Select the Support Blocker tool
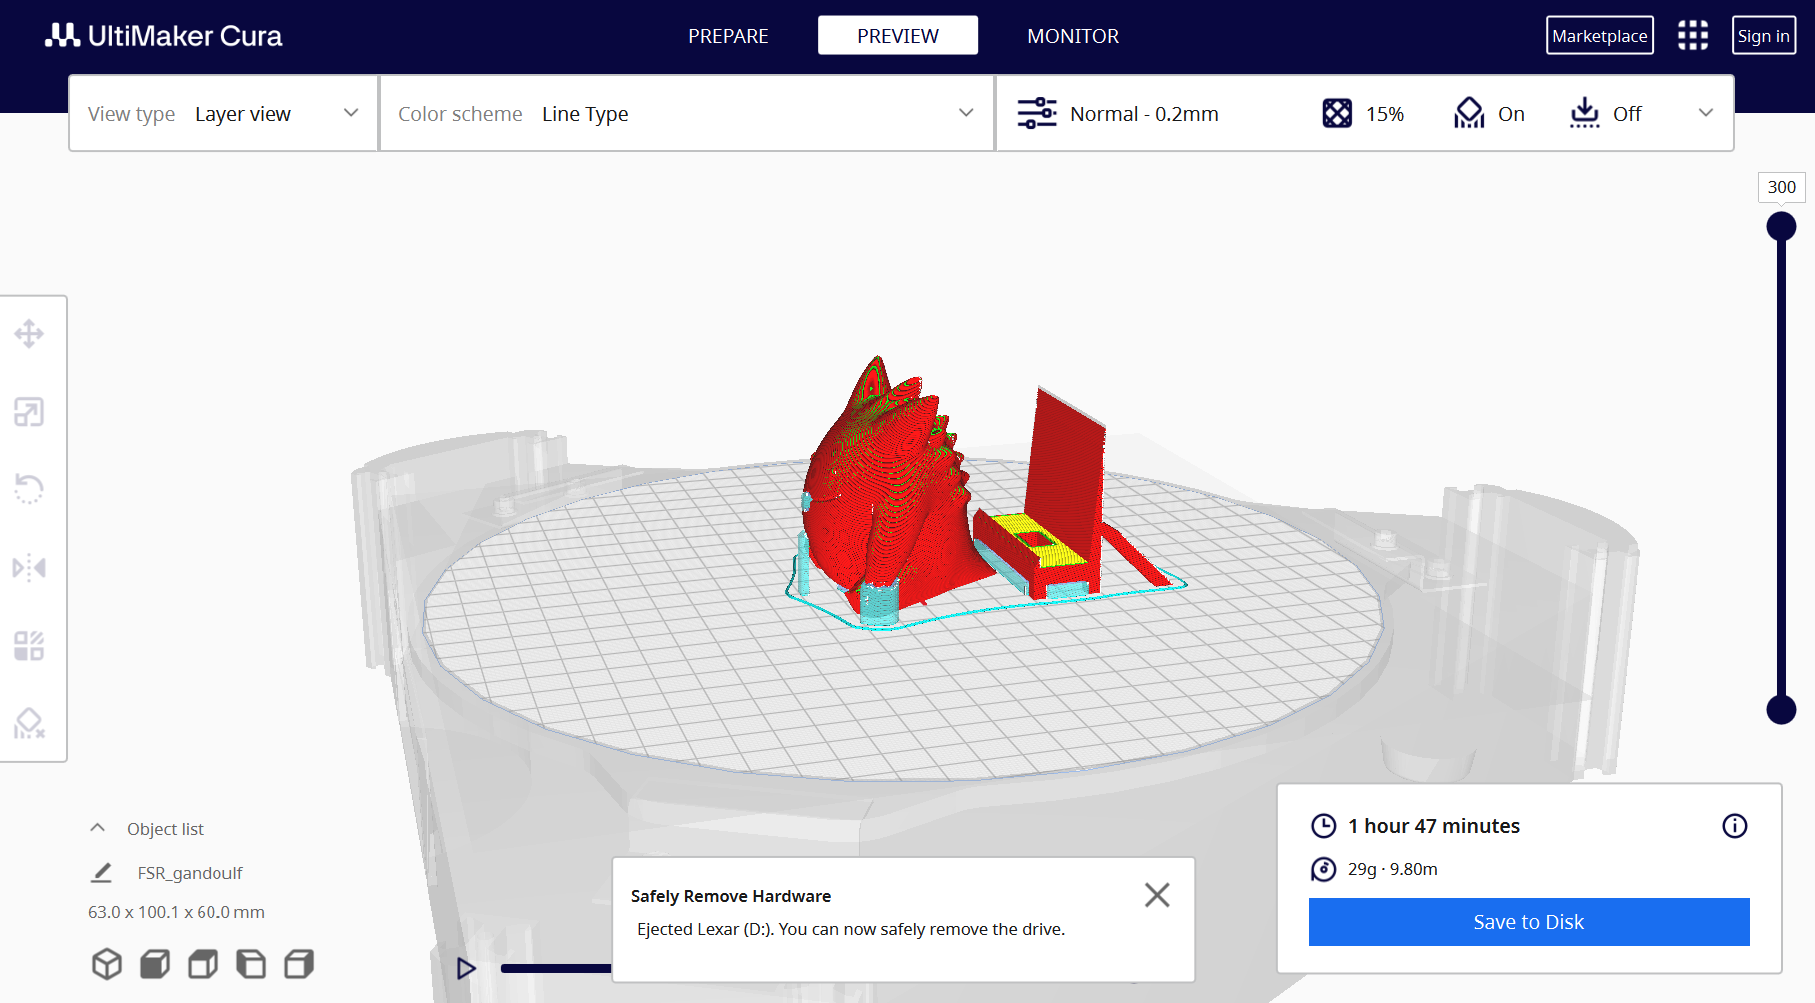The image size is (1815, 1003). tap(29, 723)
